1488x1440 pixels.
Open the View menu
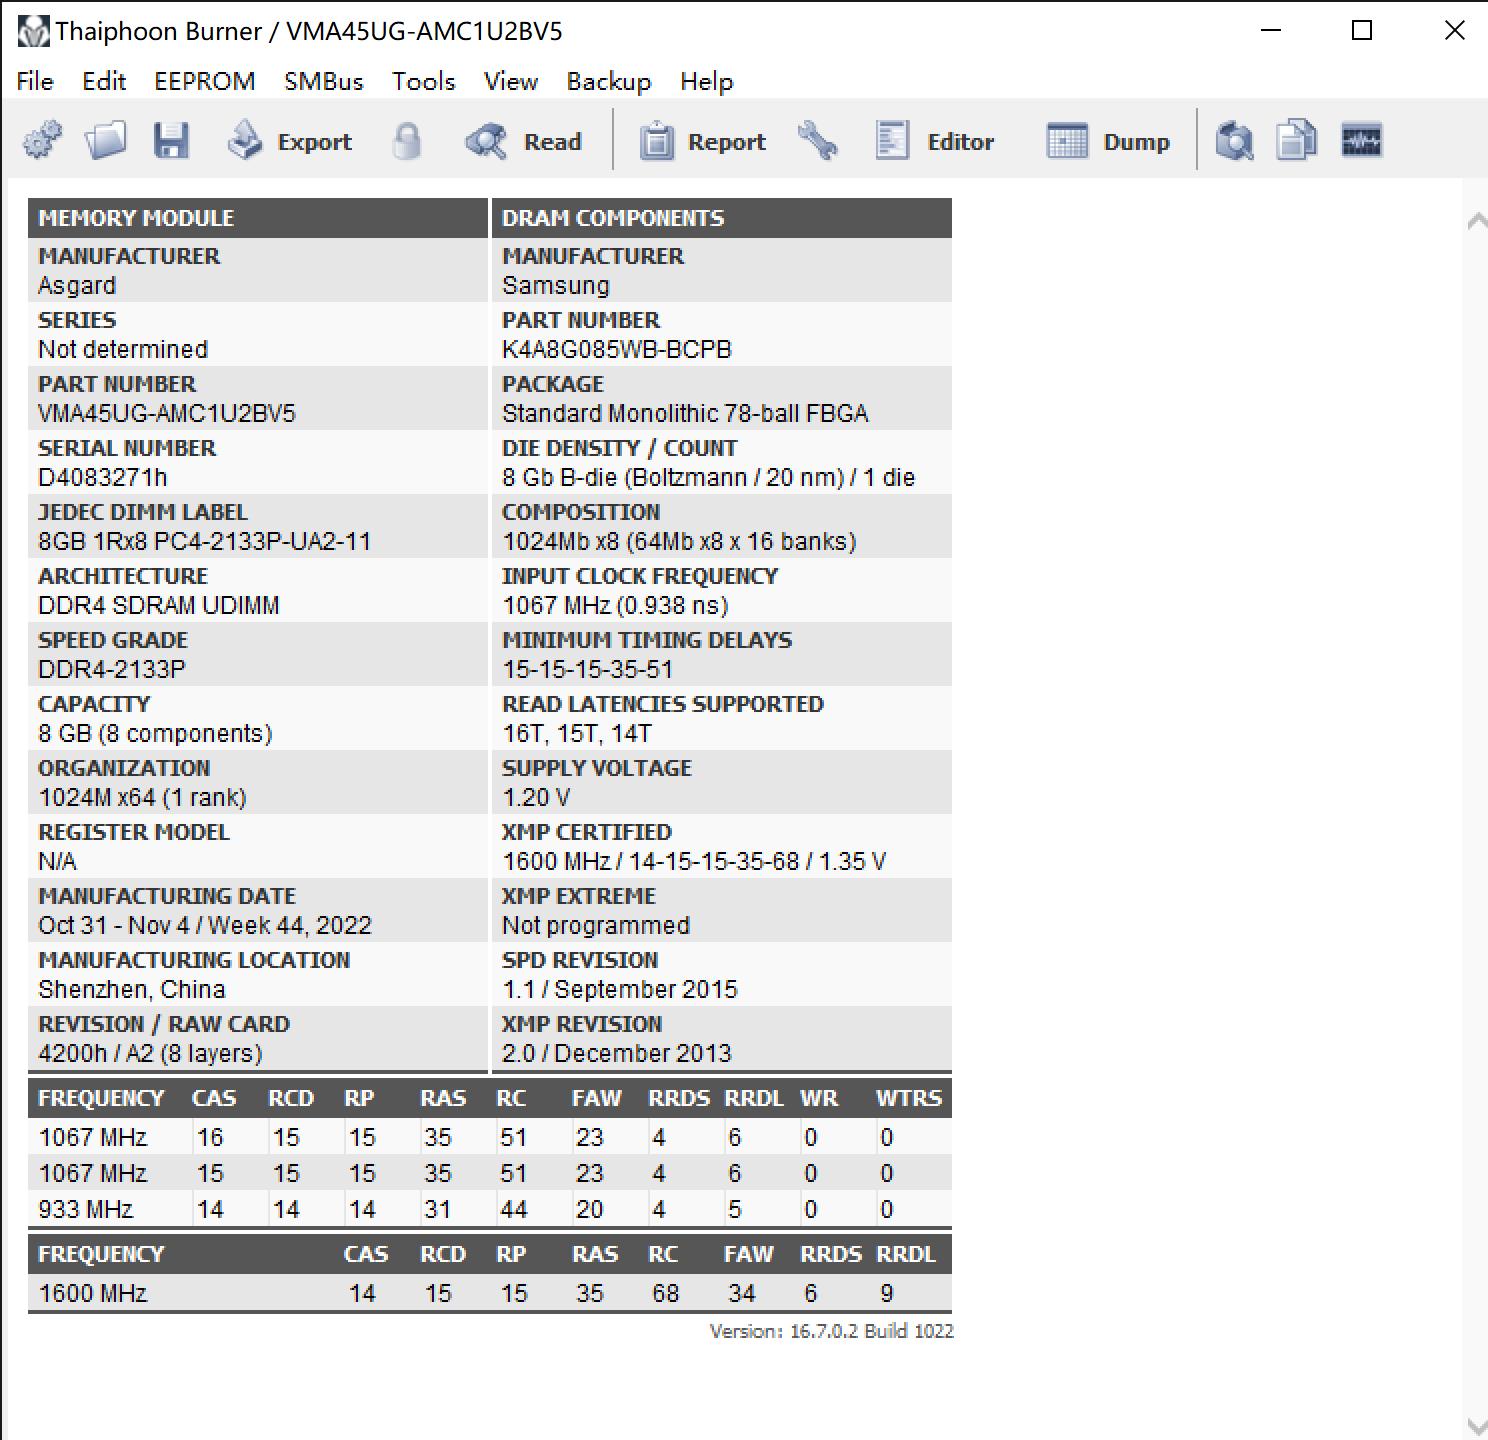pyautogui.click(x=511, y=81)
